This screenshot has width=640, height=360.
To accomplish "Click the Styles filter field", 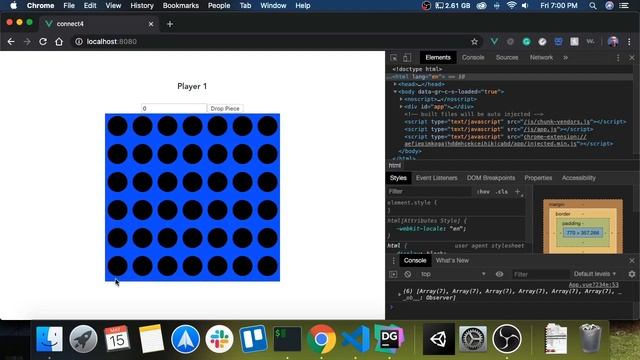I will tap(429, 191).
